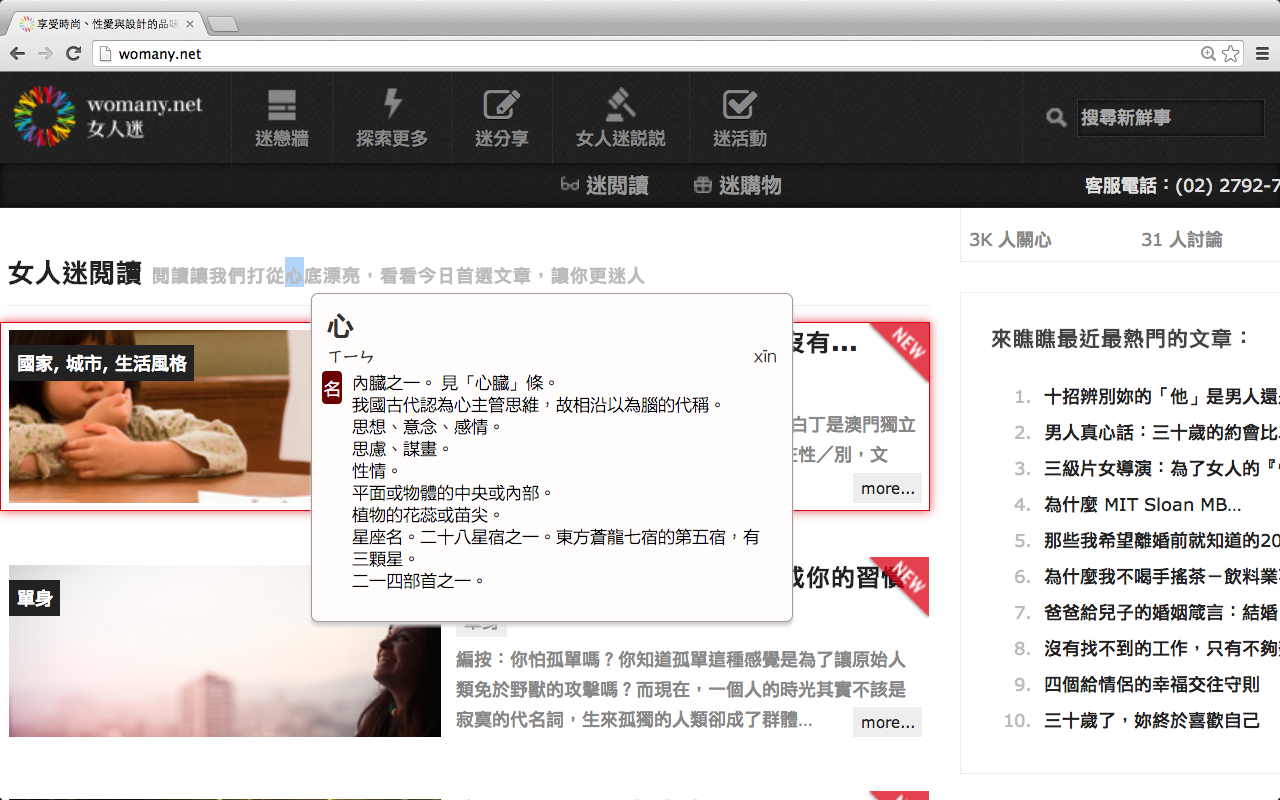Click the 來瞧瞧最近最熱門的文章 heading
This screenshot has width=1280, height=800.
click(x=1121, y=339)
